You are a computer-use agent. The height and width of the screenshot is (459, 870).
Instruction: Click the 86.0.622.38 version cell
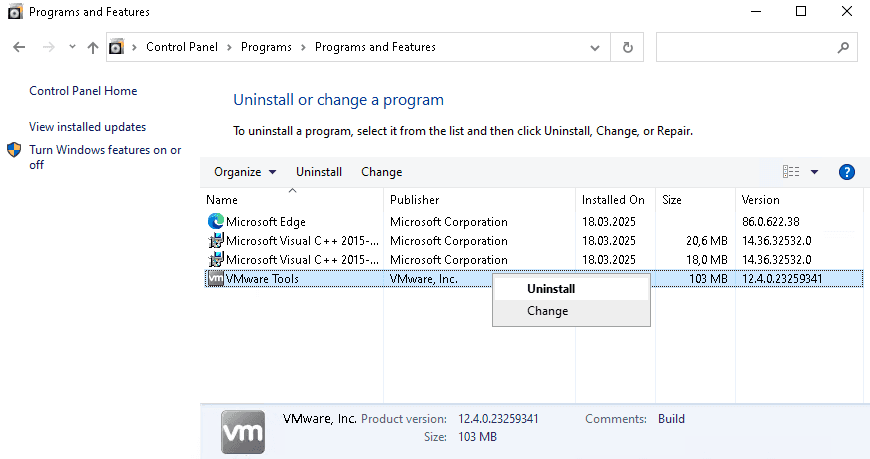coord(770,222)
